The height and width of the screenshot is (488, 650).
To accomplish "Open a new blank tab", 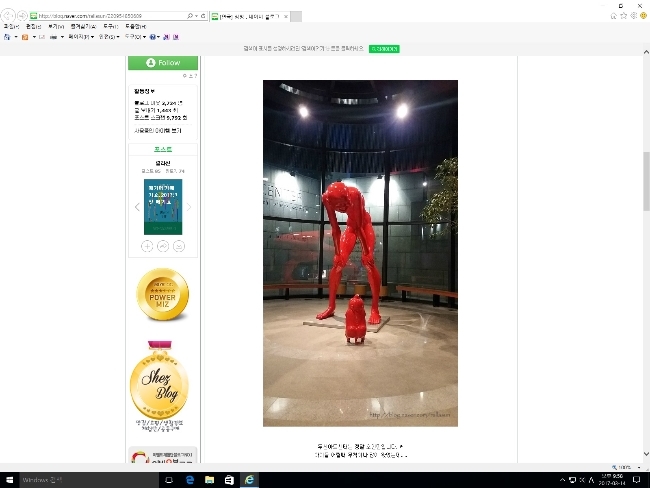I will point(296,16).
